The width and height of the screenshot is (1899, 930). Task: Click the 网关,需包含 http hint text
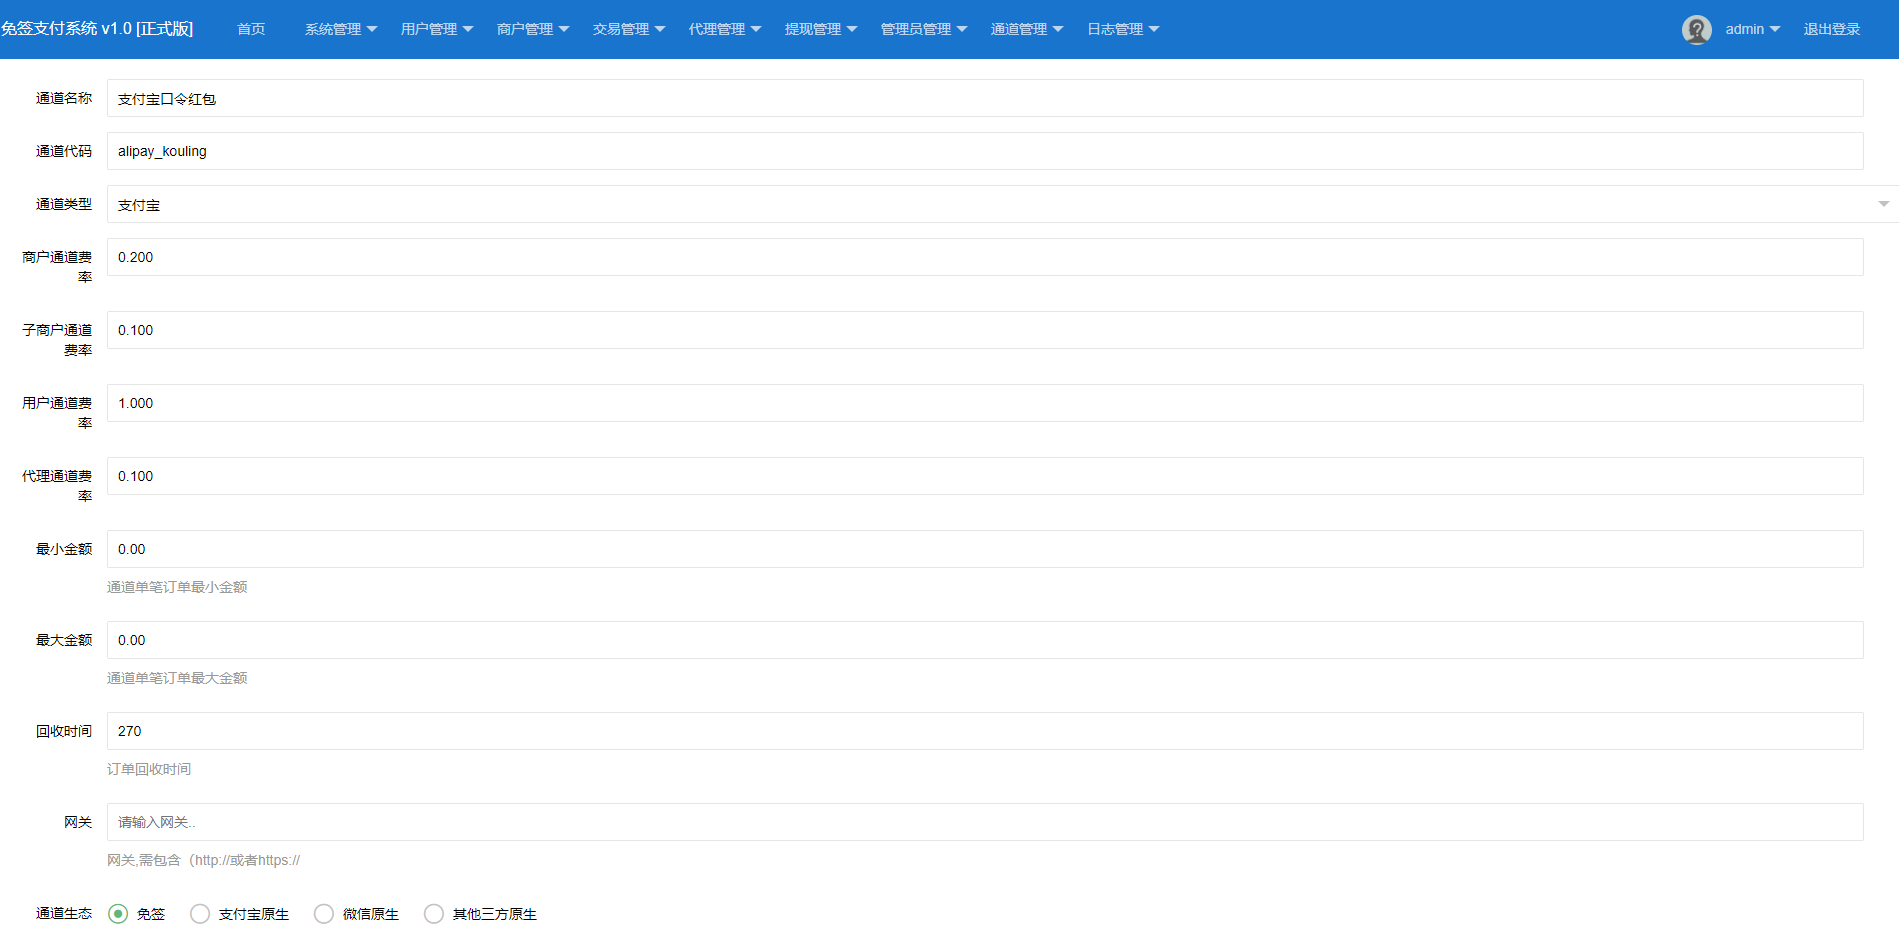coord(203,860)
